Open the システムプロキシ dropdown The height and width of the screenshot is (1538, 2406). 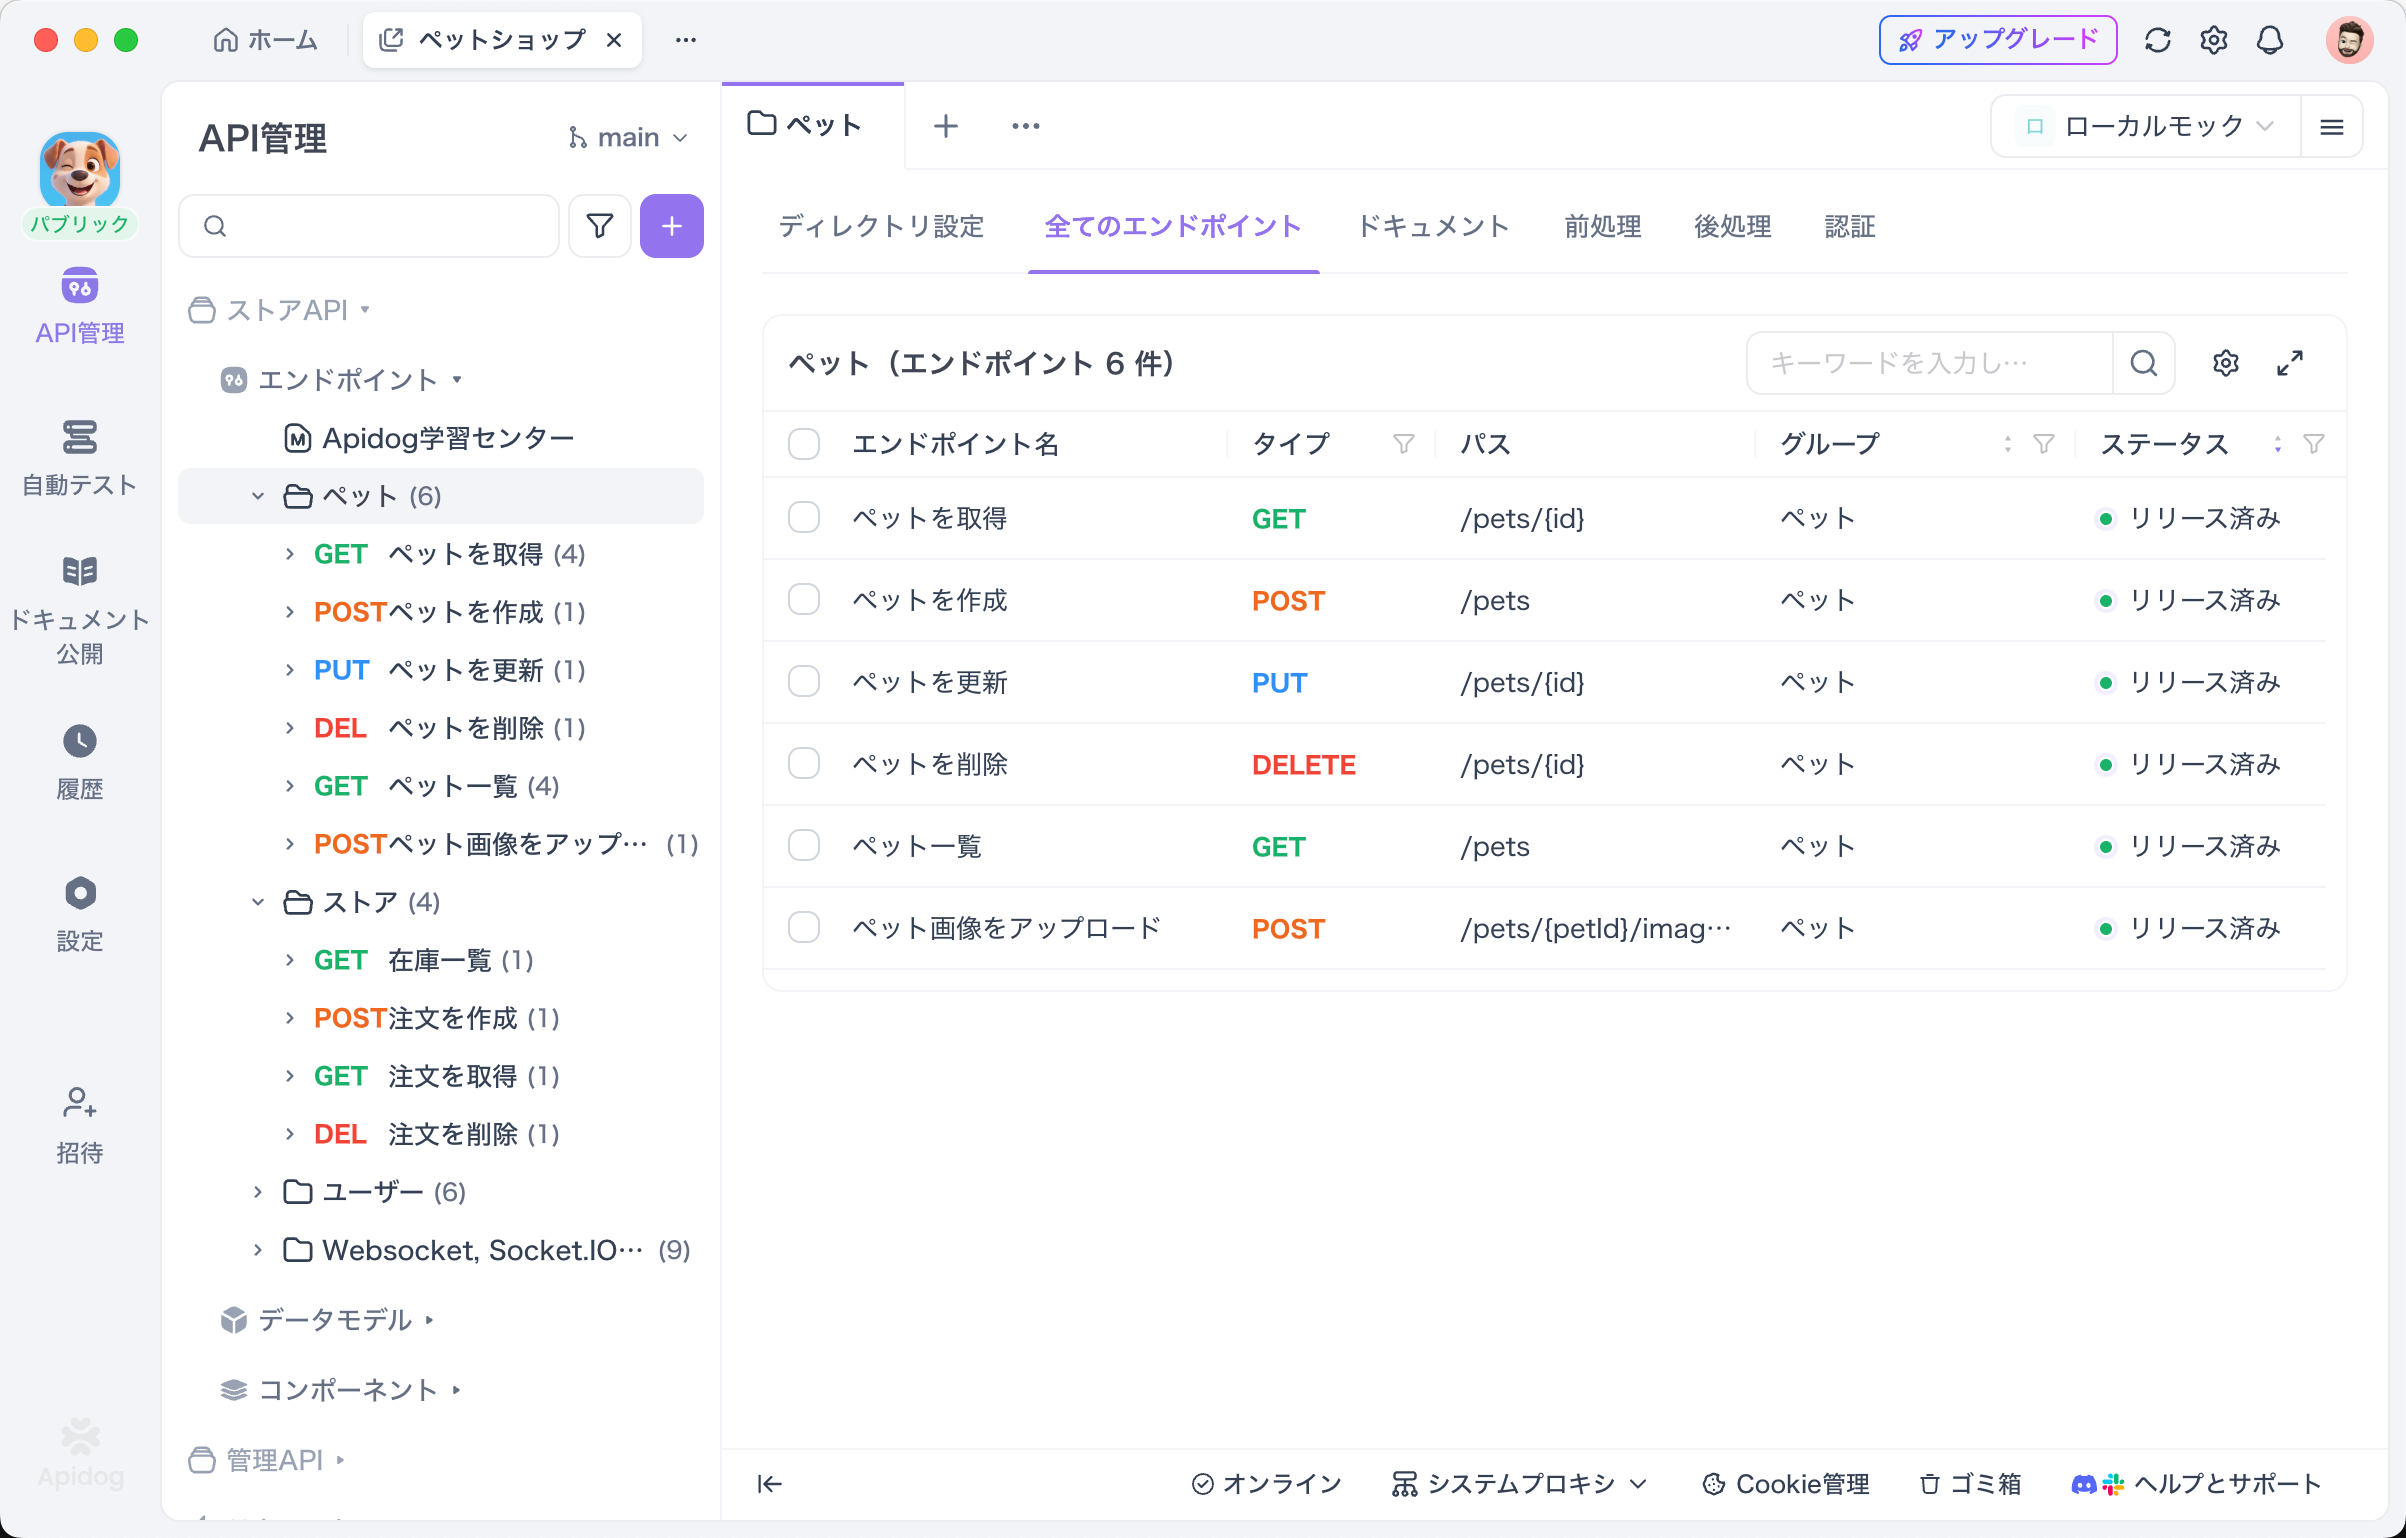(1518, 1484)
